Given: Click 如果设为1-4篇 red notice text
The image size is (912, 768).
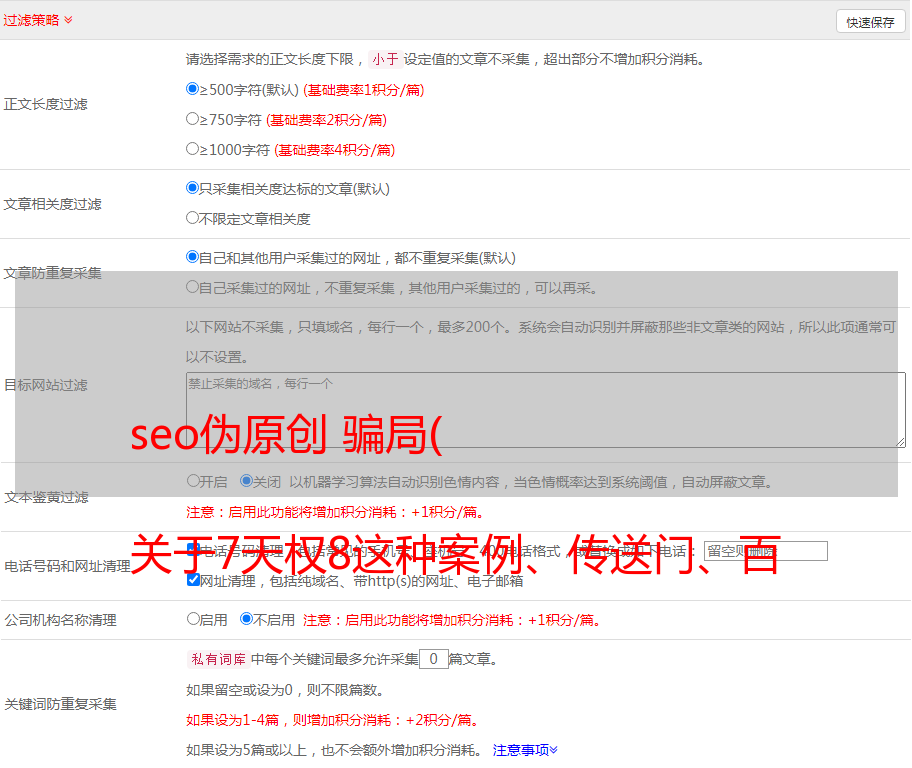Looking at the screenshot, I should pyautogui.click(x=332, y=720).
